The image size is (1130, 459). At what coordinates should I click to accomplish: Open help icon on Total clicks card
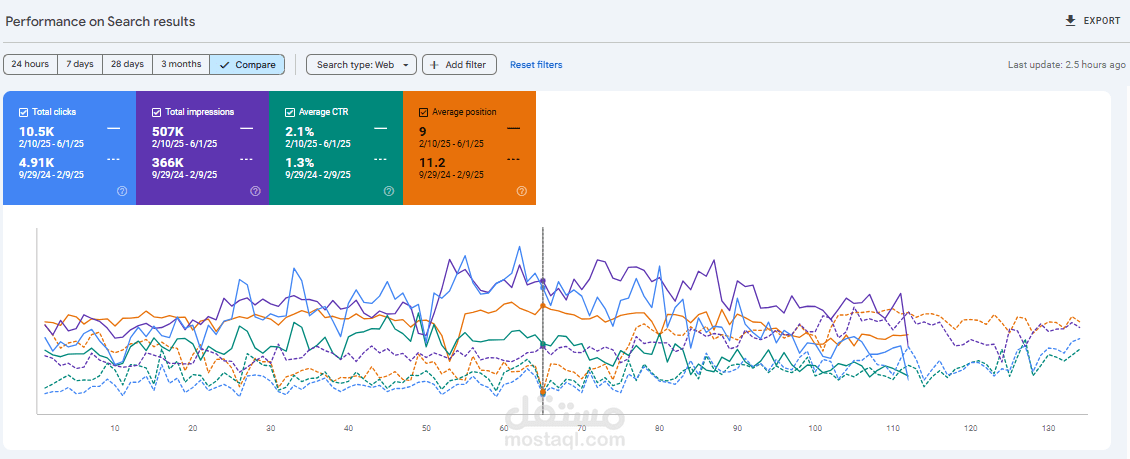point(122,191)
